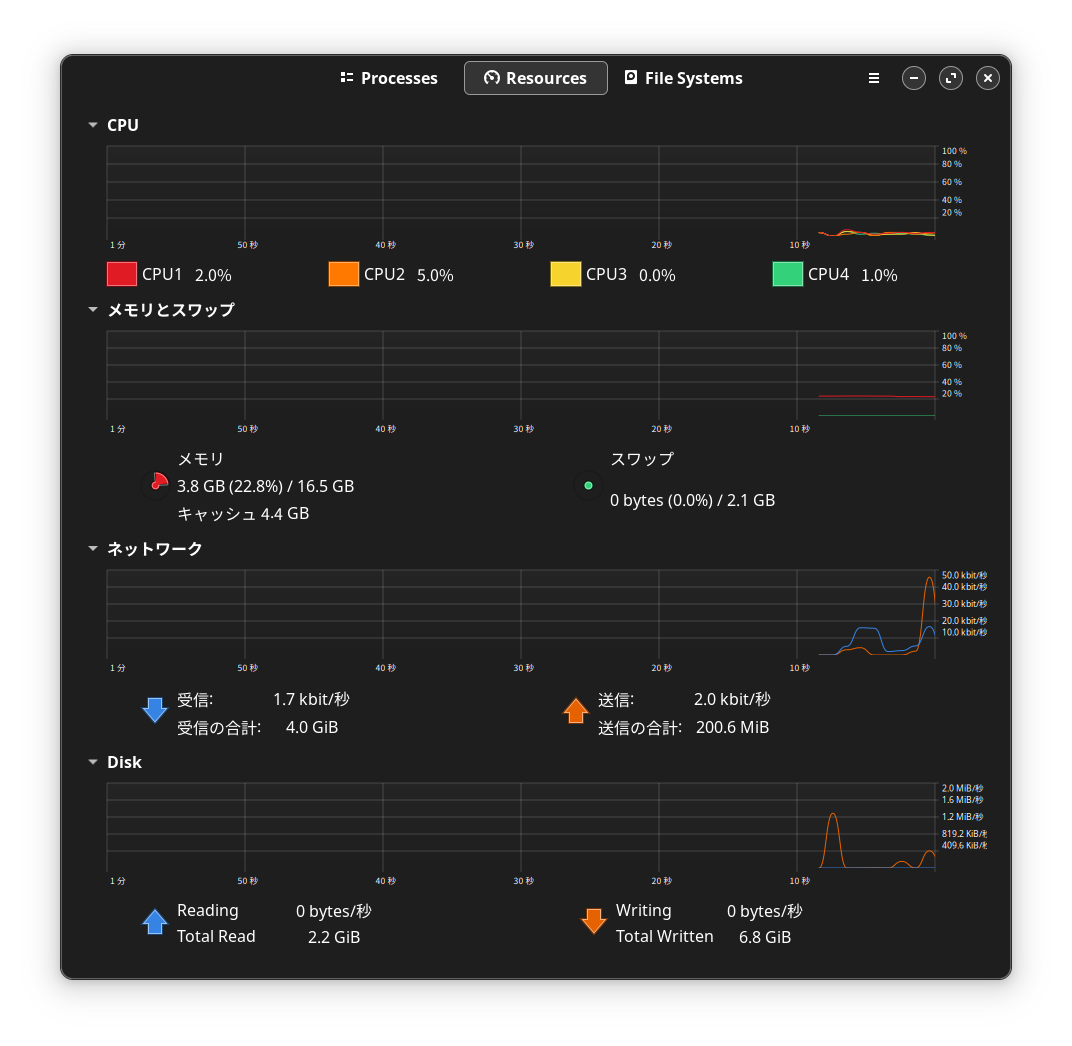Collapse the ネットワーク section
This screenshot has width=1072, height=1046.
pos(93,549)
